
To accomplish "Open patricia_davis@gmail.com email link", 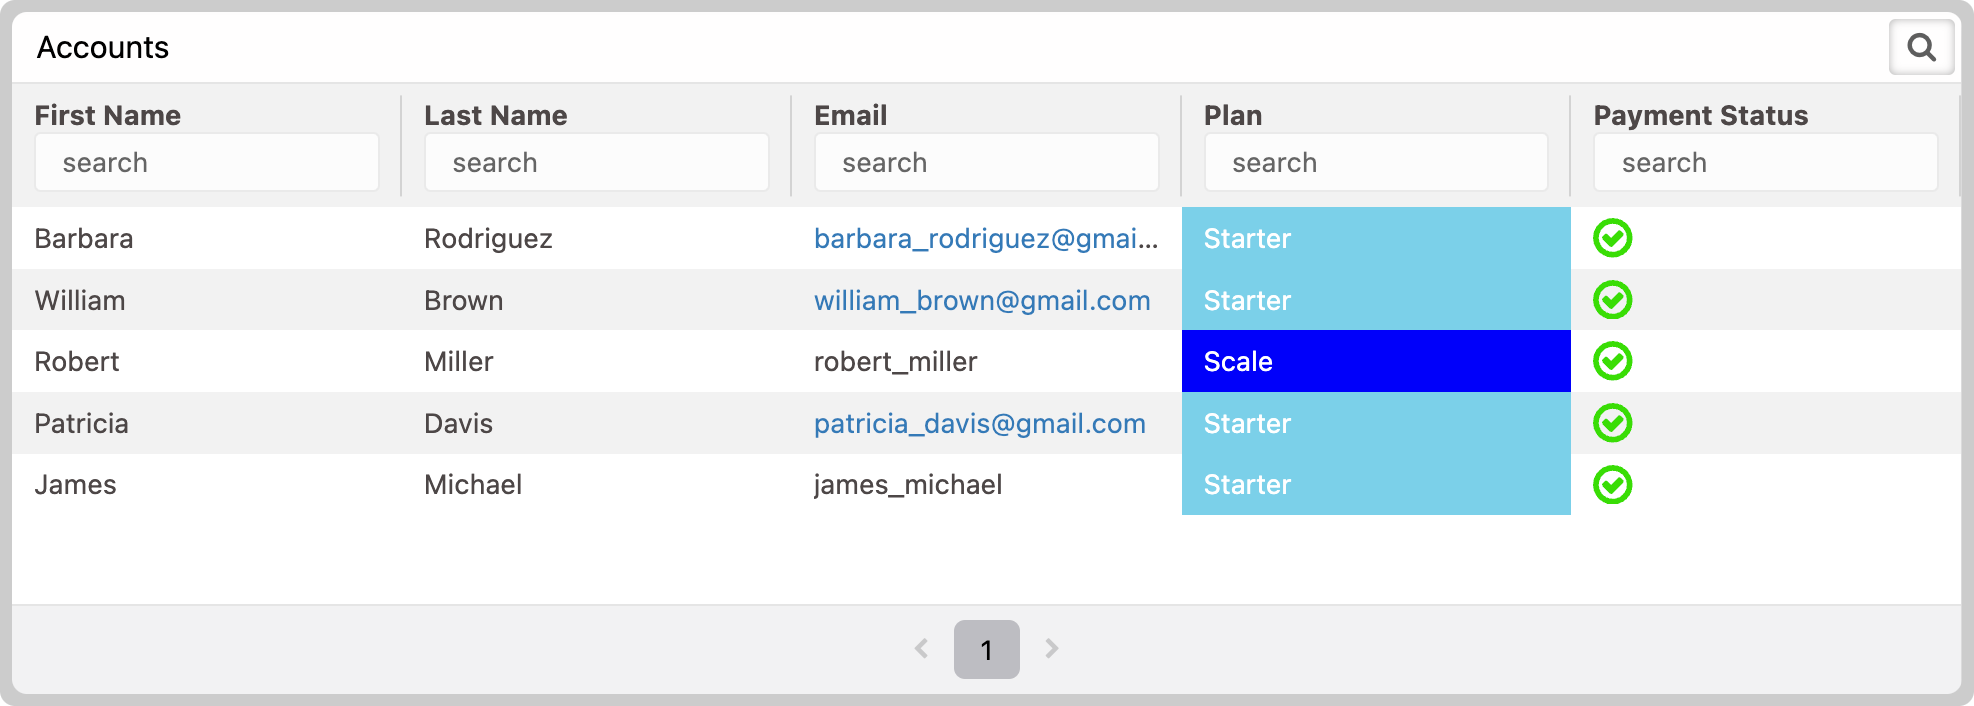I will pos(980,423).
